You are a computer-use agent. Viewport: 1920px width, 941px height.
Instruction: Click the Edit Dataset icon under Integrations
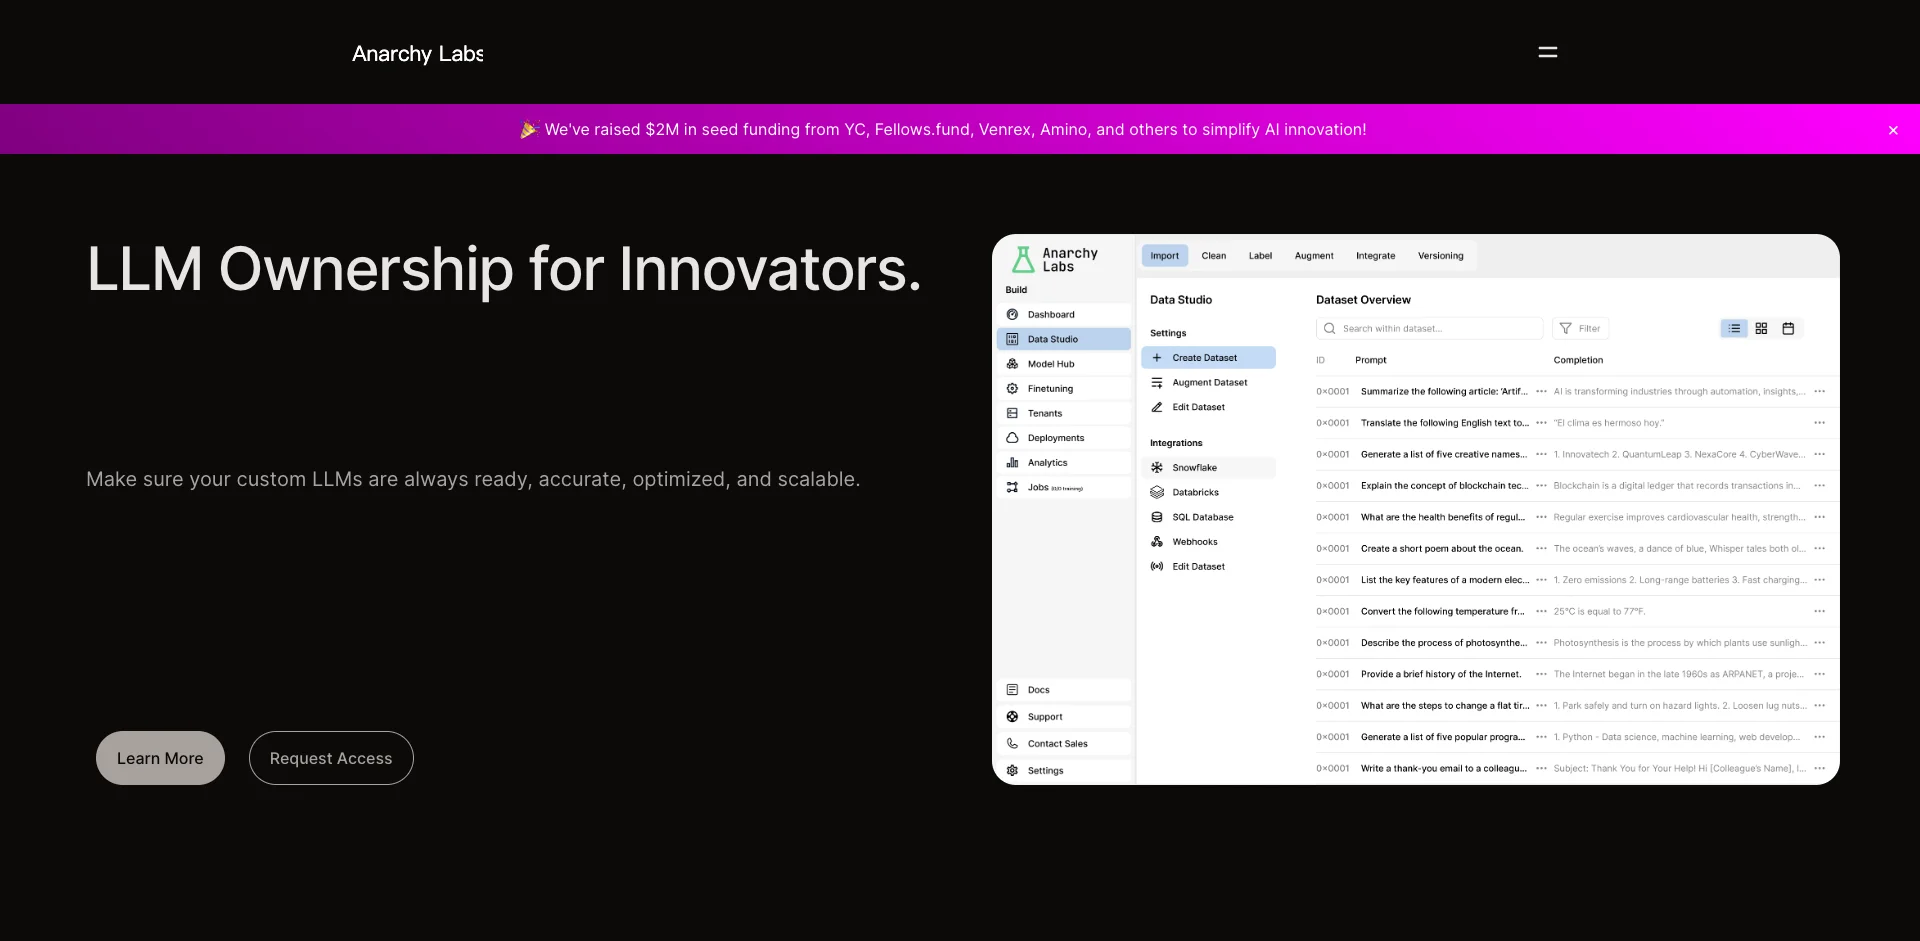(x=1157, y=566)
